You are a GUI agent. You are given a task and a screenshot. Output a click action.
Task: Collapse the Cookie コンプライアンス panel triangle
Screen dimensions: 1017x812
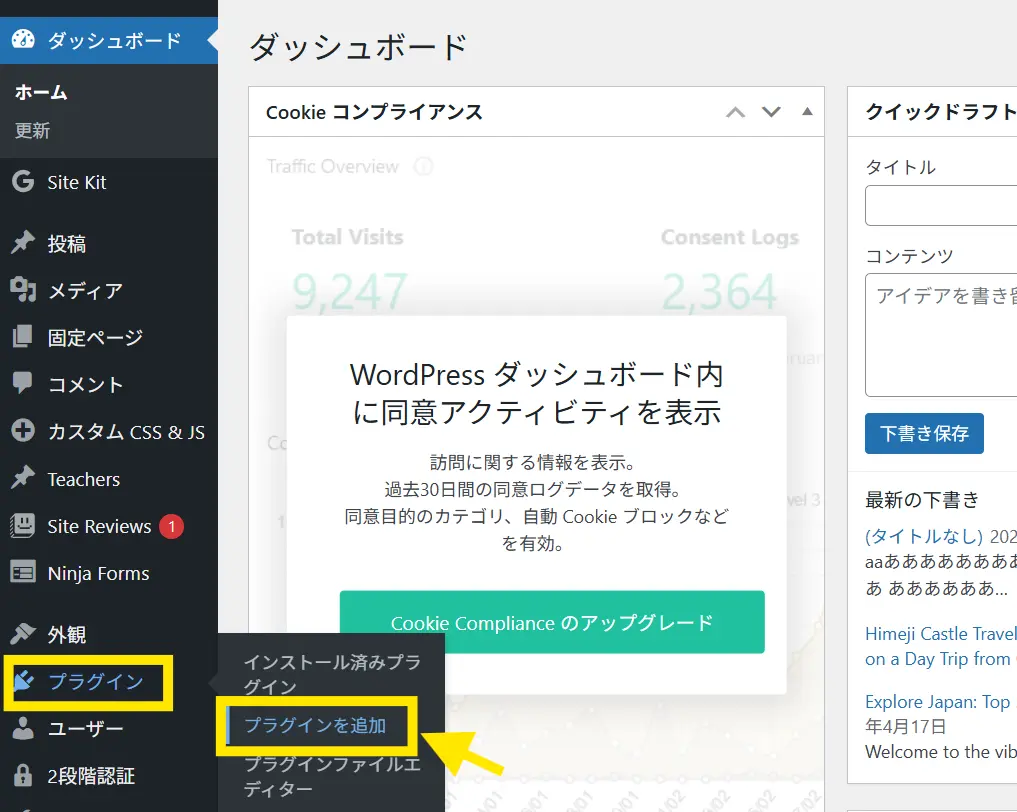[x=807, y=112]
